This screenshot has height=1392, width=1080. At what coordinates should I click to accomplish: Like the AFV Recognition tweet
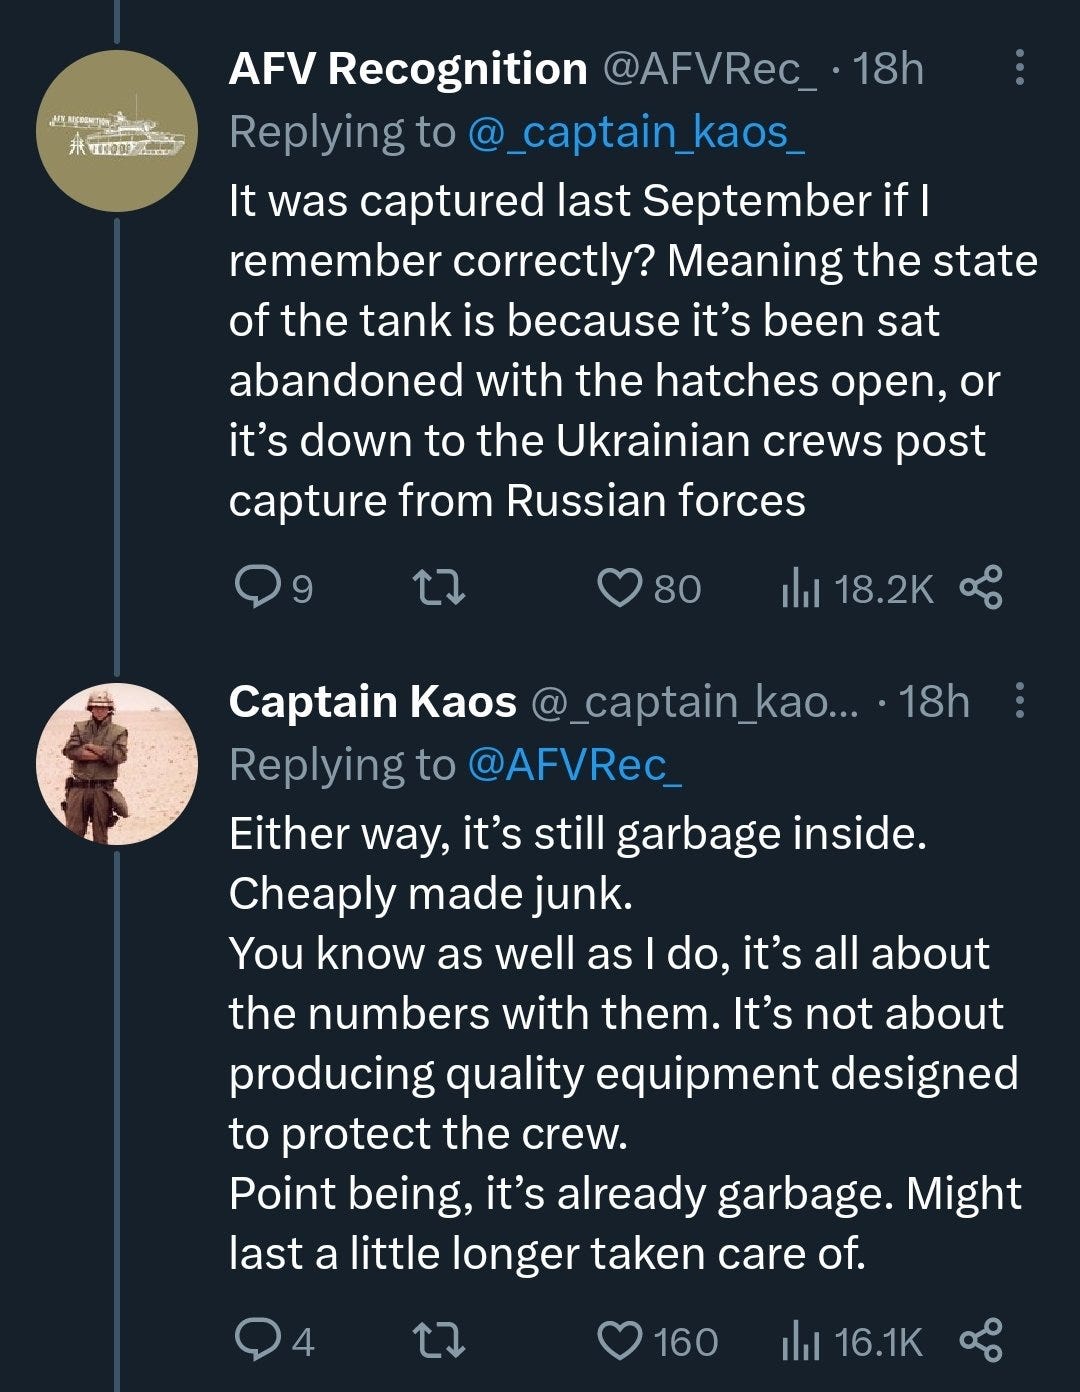click(x=619, y=588)
